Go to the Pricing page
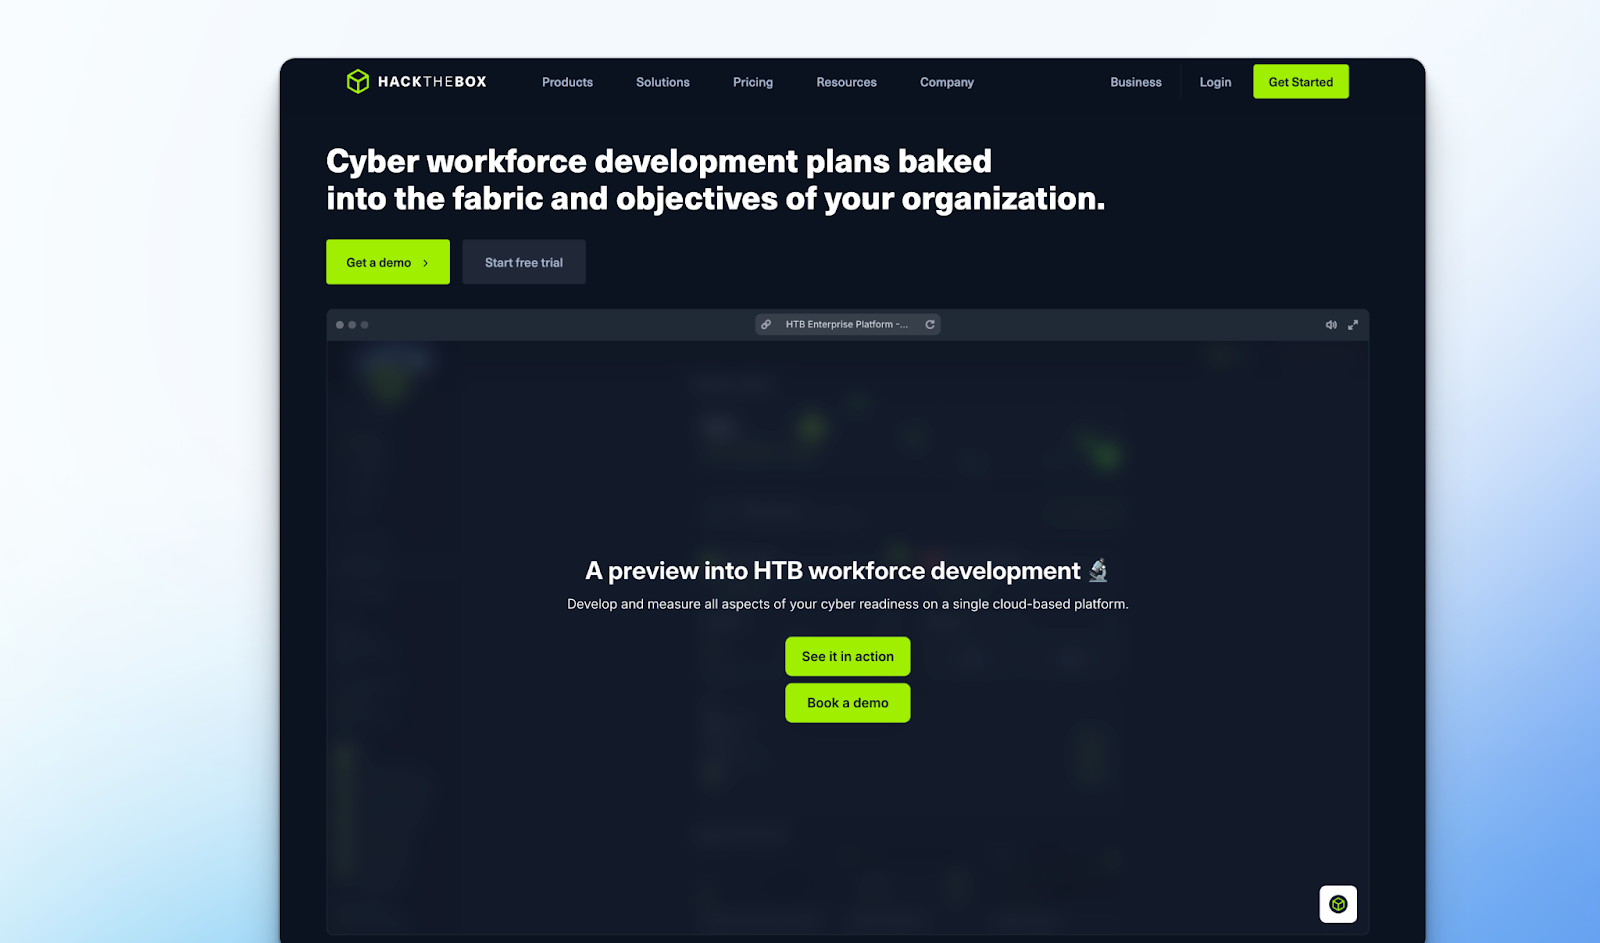Image resolution: width=1600 pixels, height=943 pixels. (753, 82)
